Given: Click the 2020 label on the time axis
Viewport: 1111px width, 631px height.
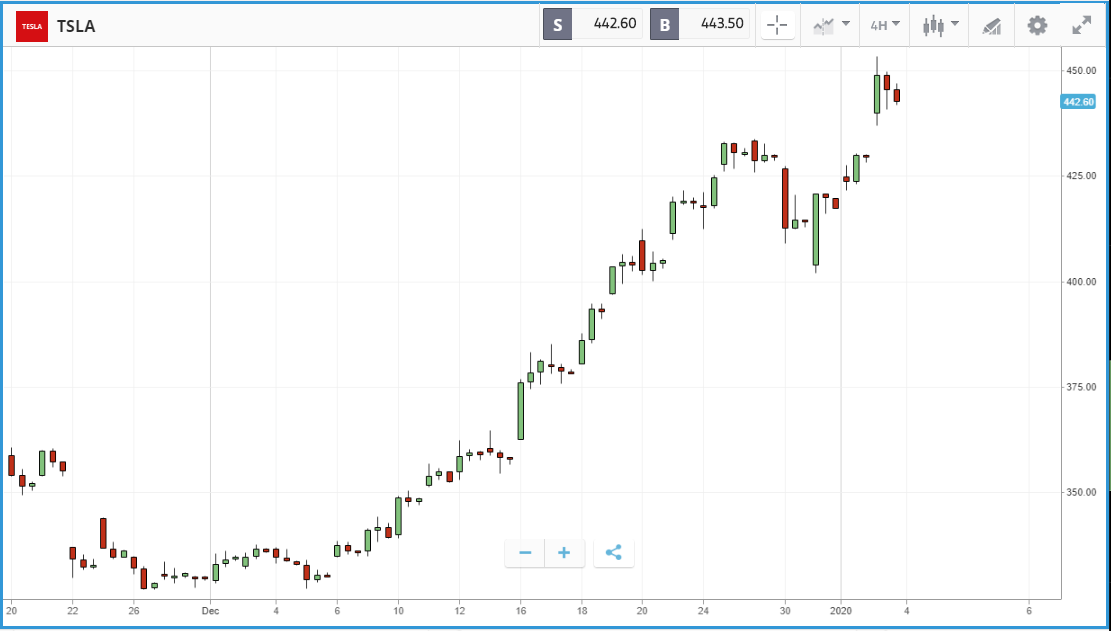Looking at the screenshot, I should pyautogui.click(x=840, y=610).
